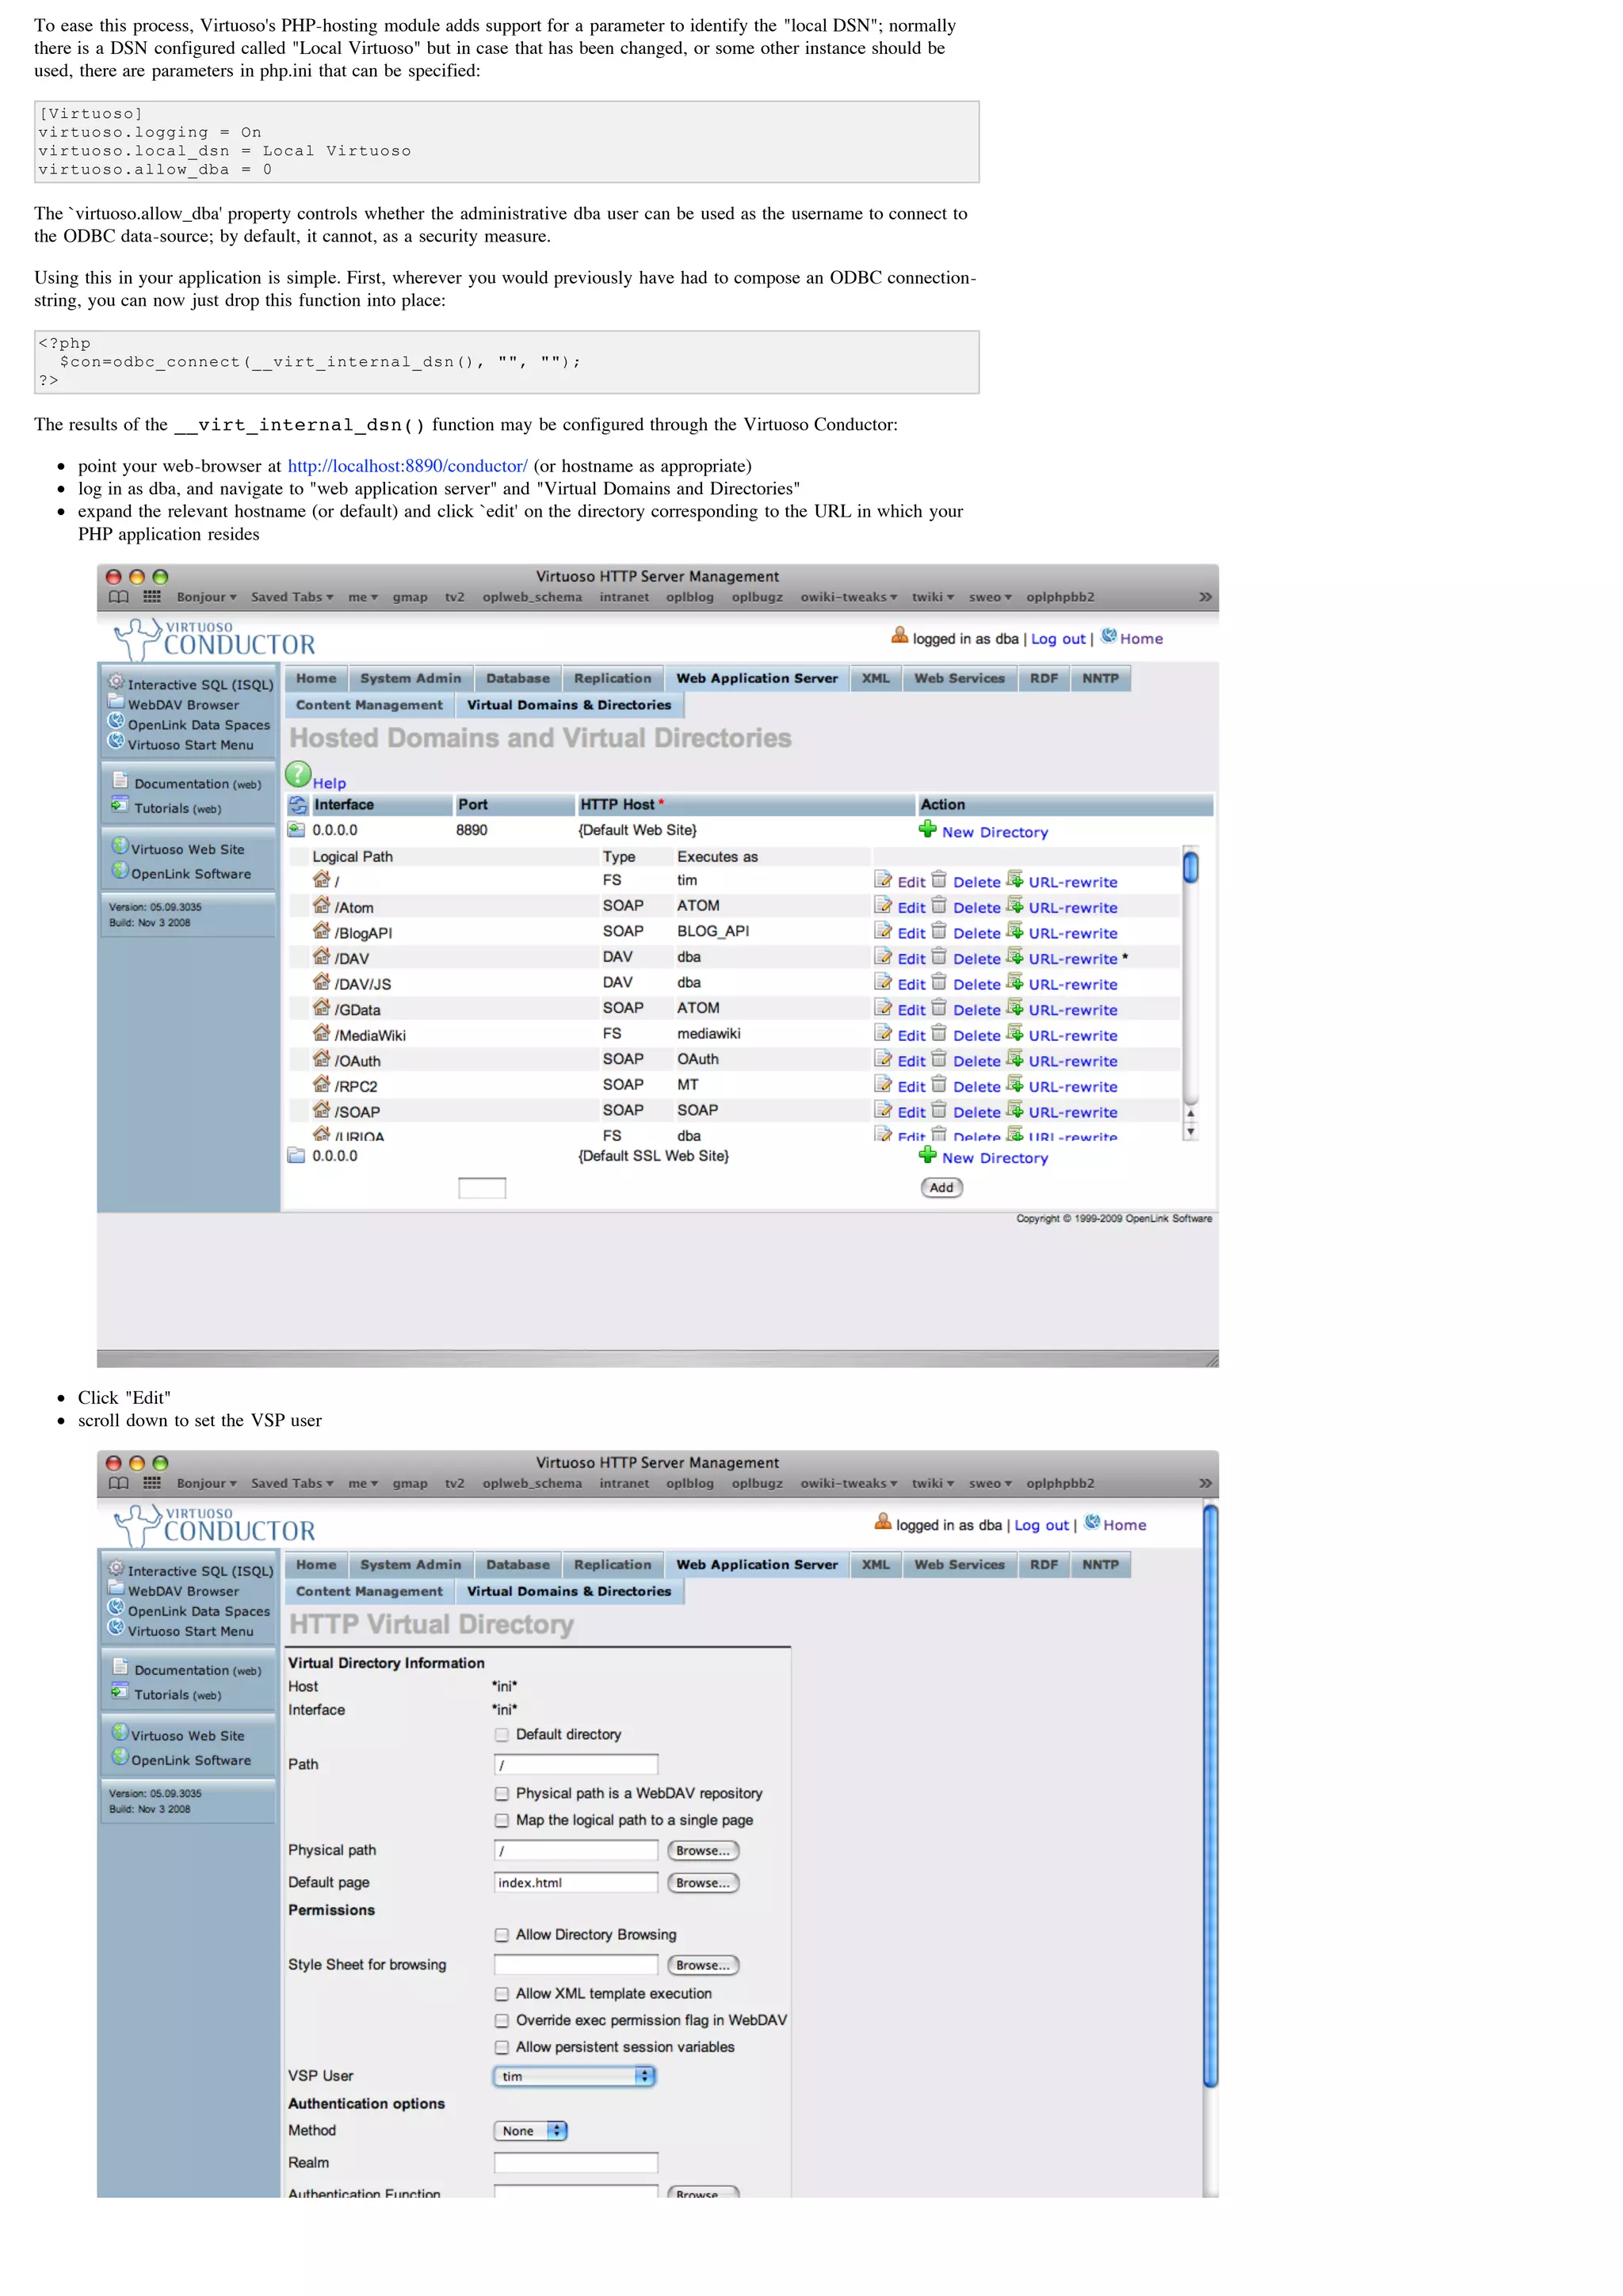1623x2296 pixels.
Task: Click the URL-rewrite icon in the /DAV row
Action: point(1015,956)
